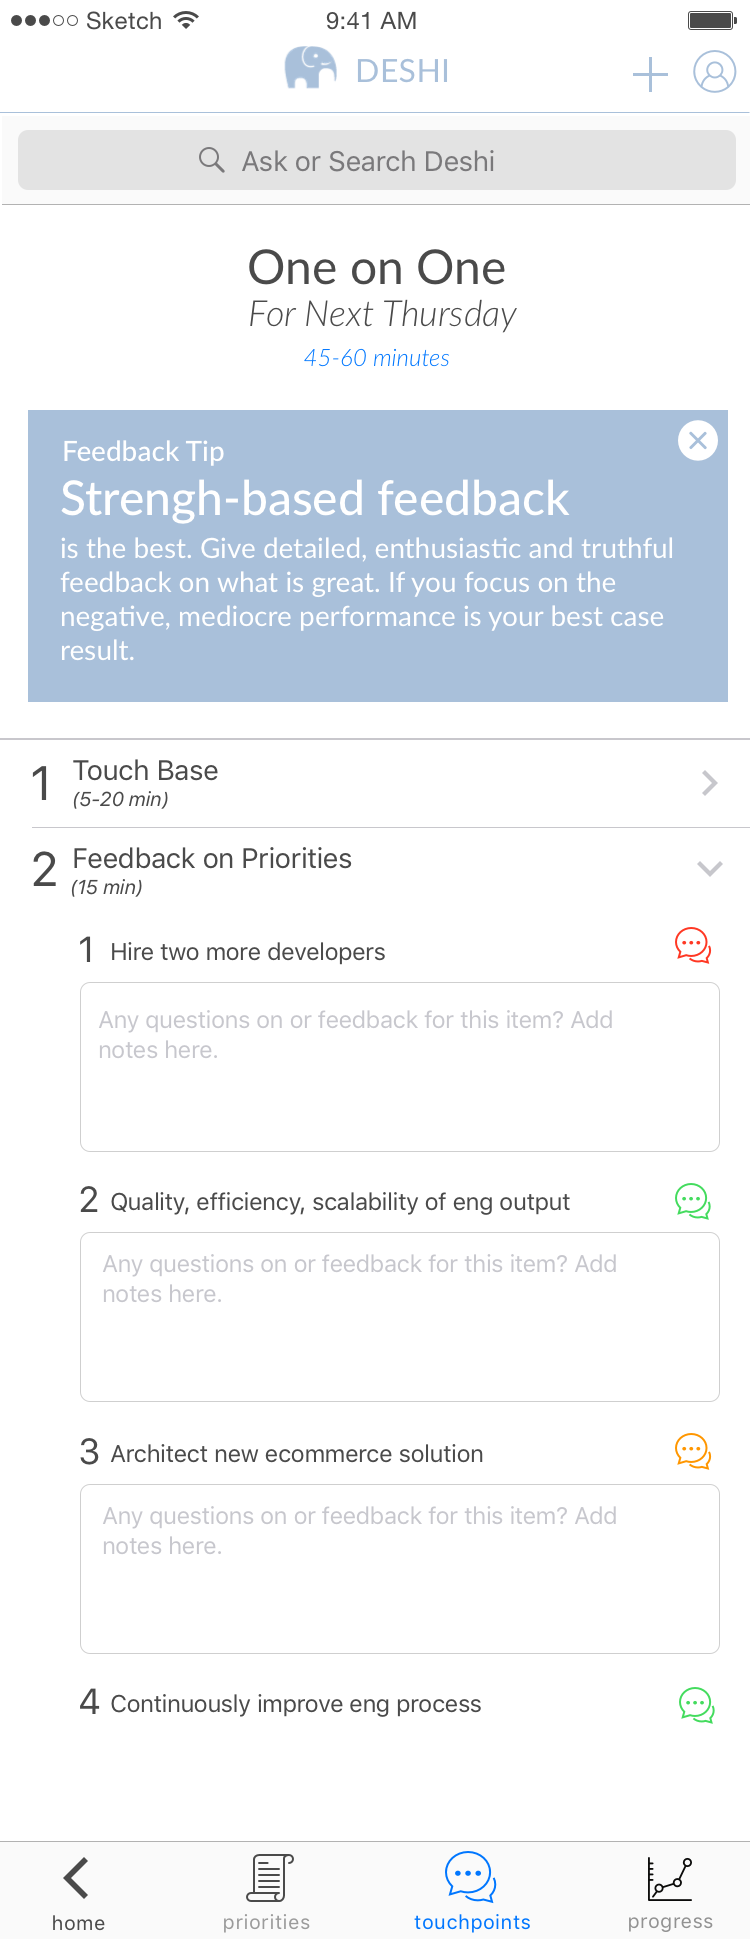The width and height of the screenshot is (750, 1942).
Task: Click the search magnifier icon
Action: coord(211,160)
